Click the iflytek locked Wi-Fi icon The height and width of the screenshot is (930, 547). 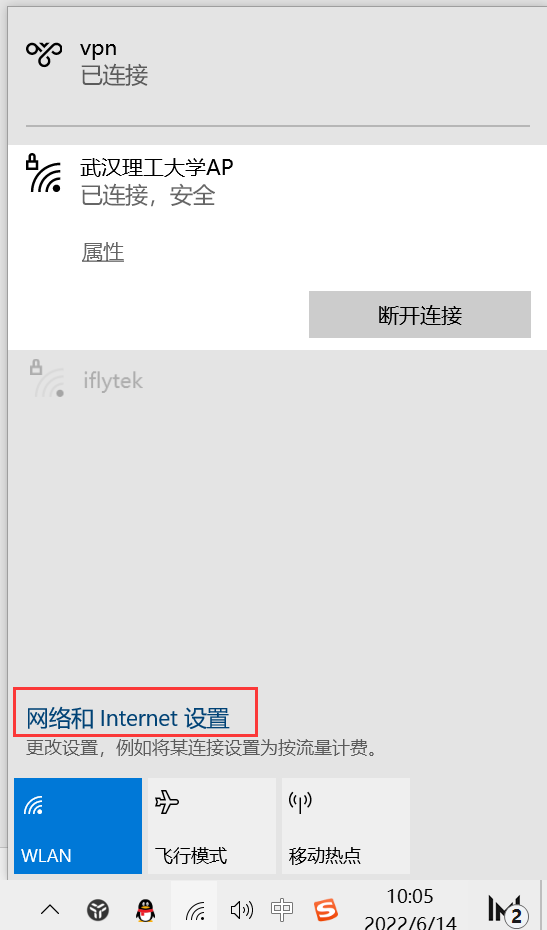click(47, 378)
